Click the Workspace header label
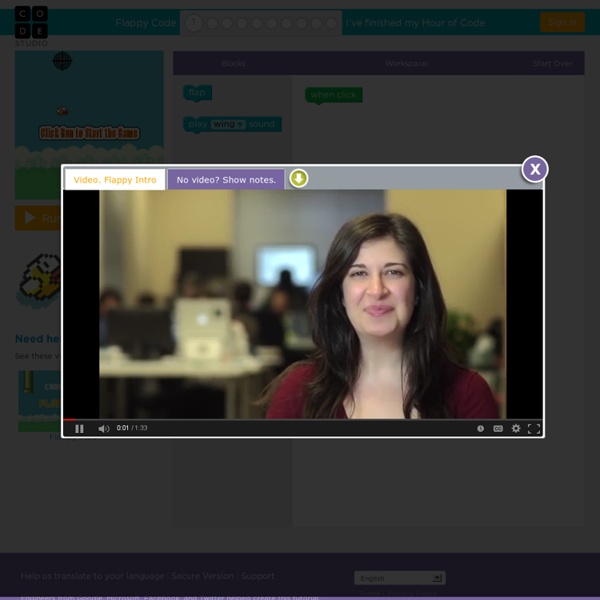Screen dimensions: 600x600 tap(407, 64)
